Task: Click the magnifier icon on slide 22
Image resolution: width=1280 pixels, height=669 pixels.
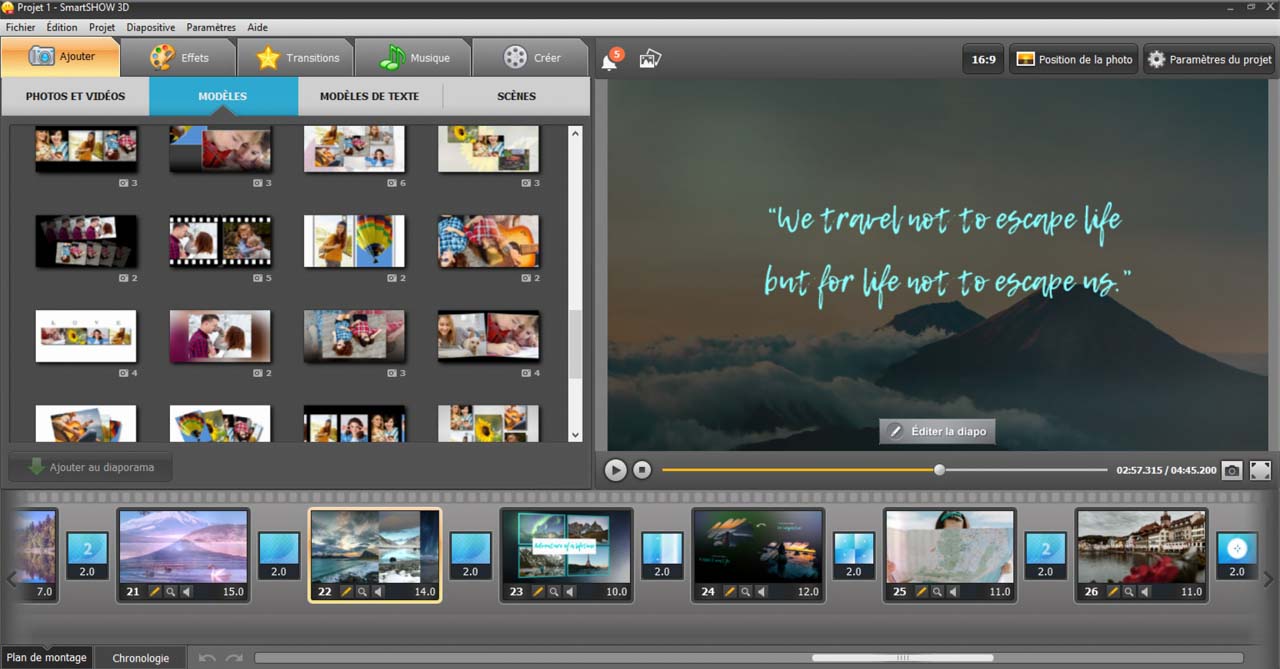Action: [x=362, y=592]
